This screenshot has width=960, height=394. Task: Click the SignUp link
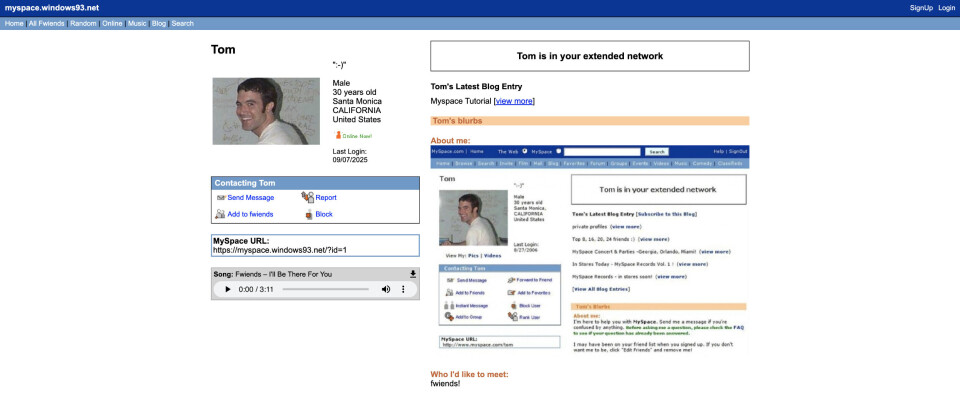coord(921,8)
